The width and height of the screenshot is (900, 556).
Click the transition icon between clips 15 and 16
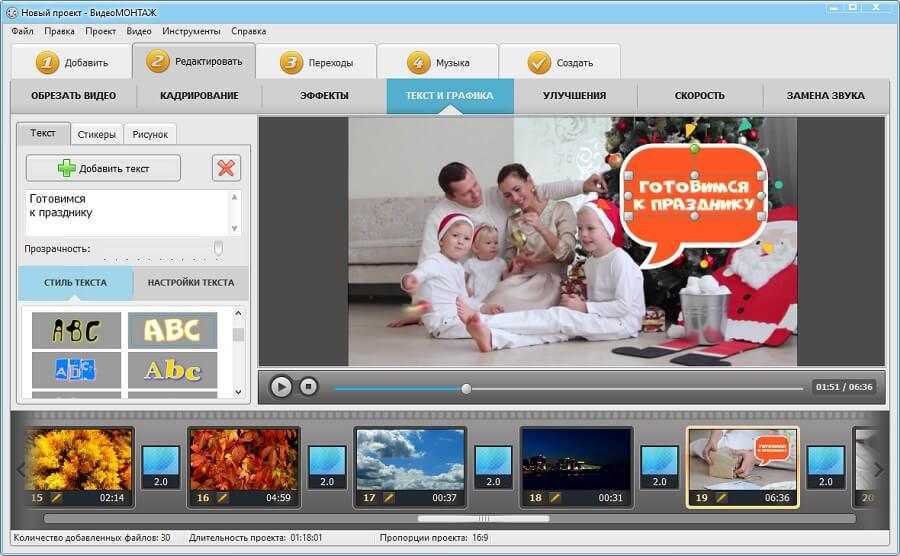[160, 467]
